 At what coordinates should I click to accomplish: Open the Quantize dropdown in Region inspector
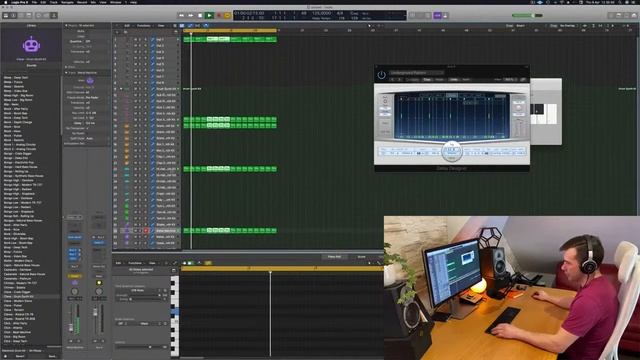point(88,41)
